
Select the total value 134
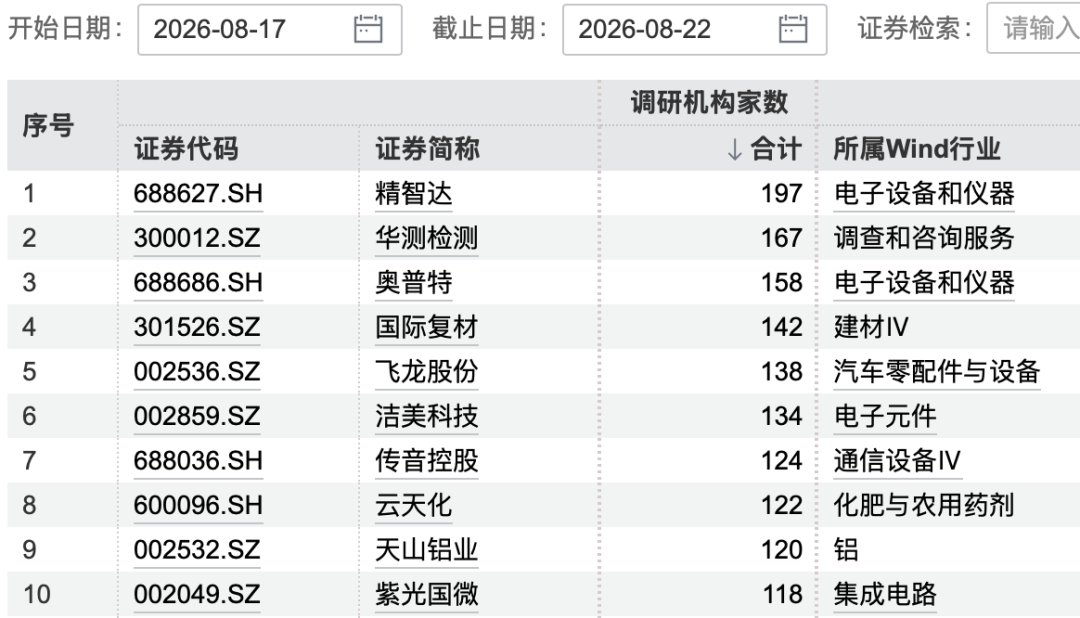[782, 416]
